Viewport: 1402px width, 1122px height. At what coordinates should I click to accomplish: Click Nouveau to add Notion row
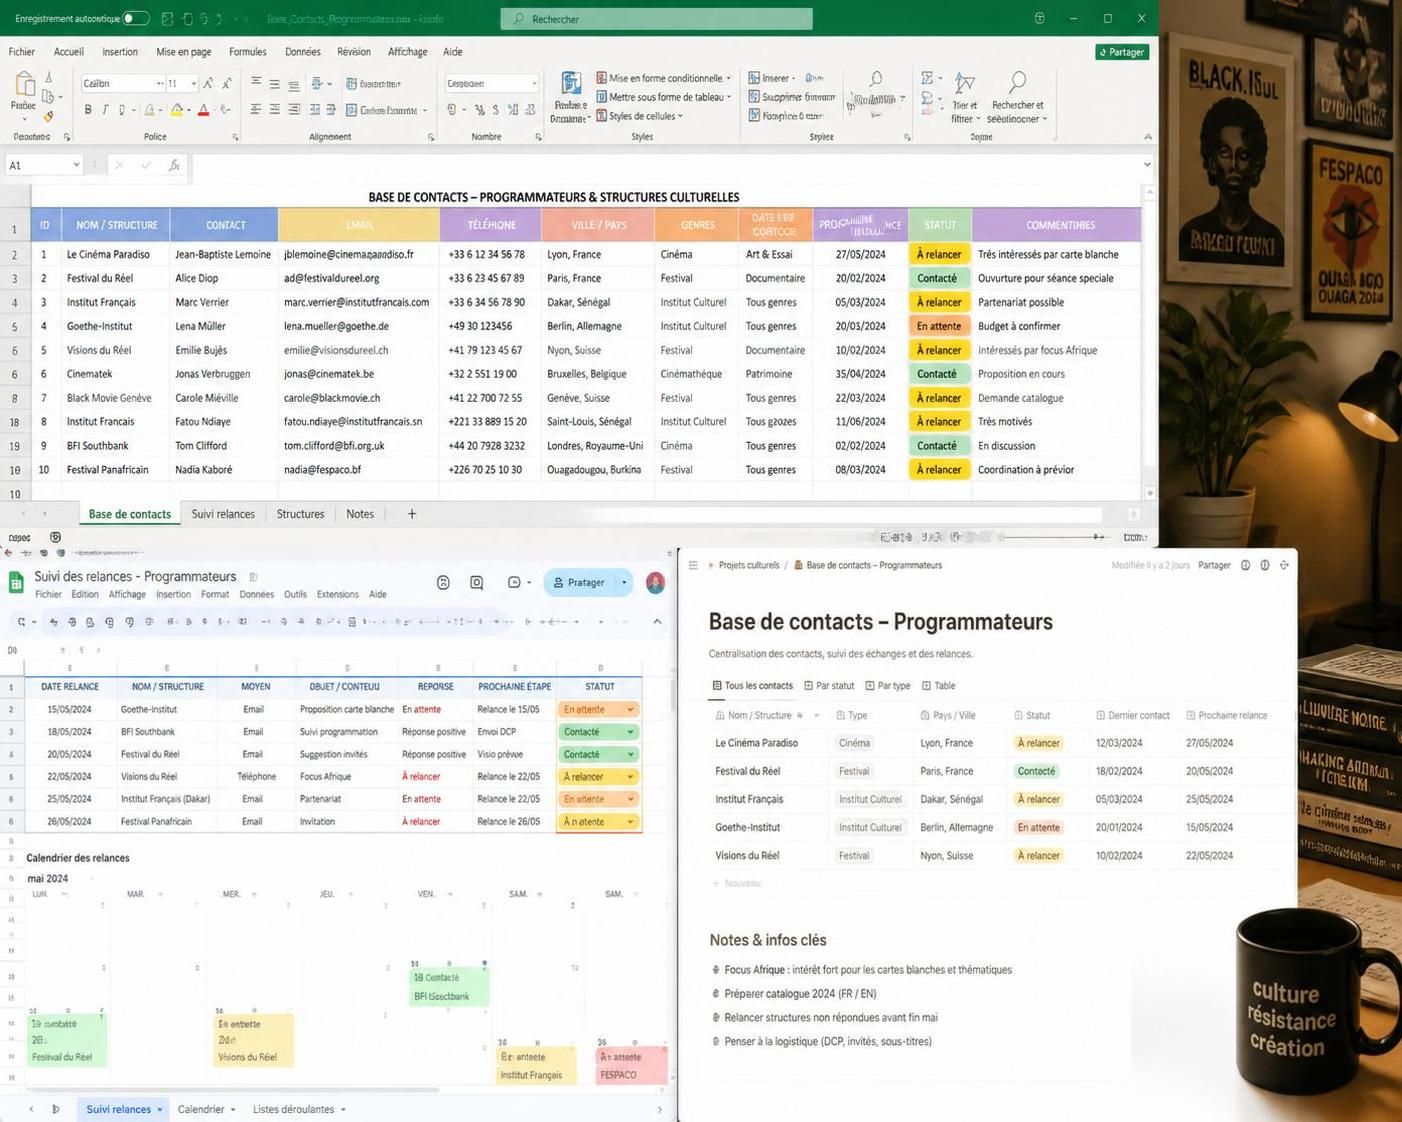pyautogui.click(x=736, y=883)
